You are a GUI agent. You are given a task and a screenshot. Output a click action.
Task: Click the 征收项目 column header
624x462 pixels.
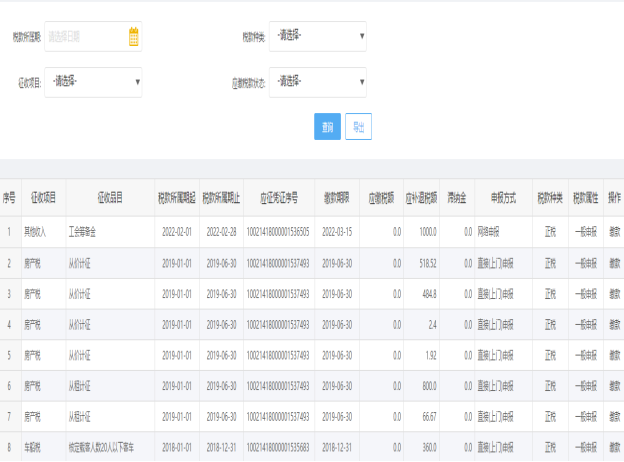coord(43,198)
